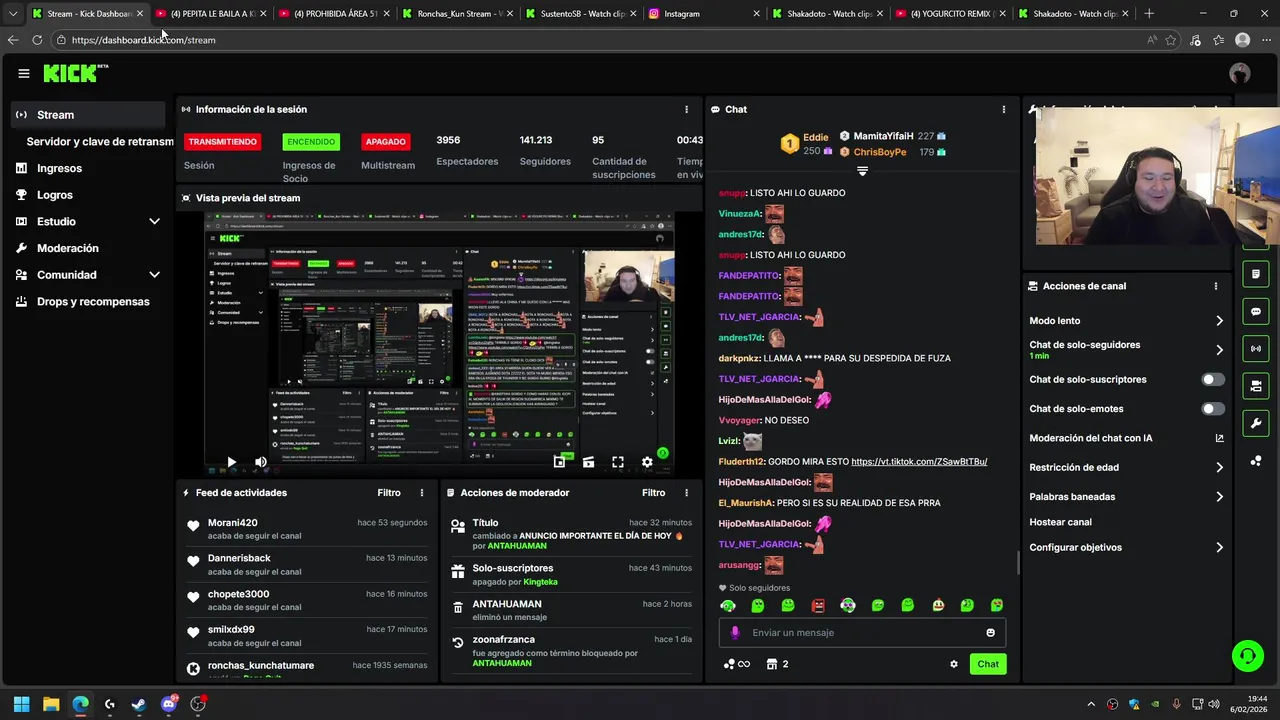
Task: Open the Palabras baneadas chevron
Action: tap(1219, 497)
